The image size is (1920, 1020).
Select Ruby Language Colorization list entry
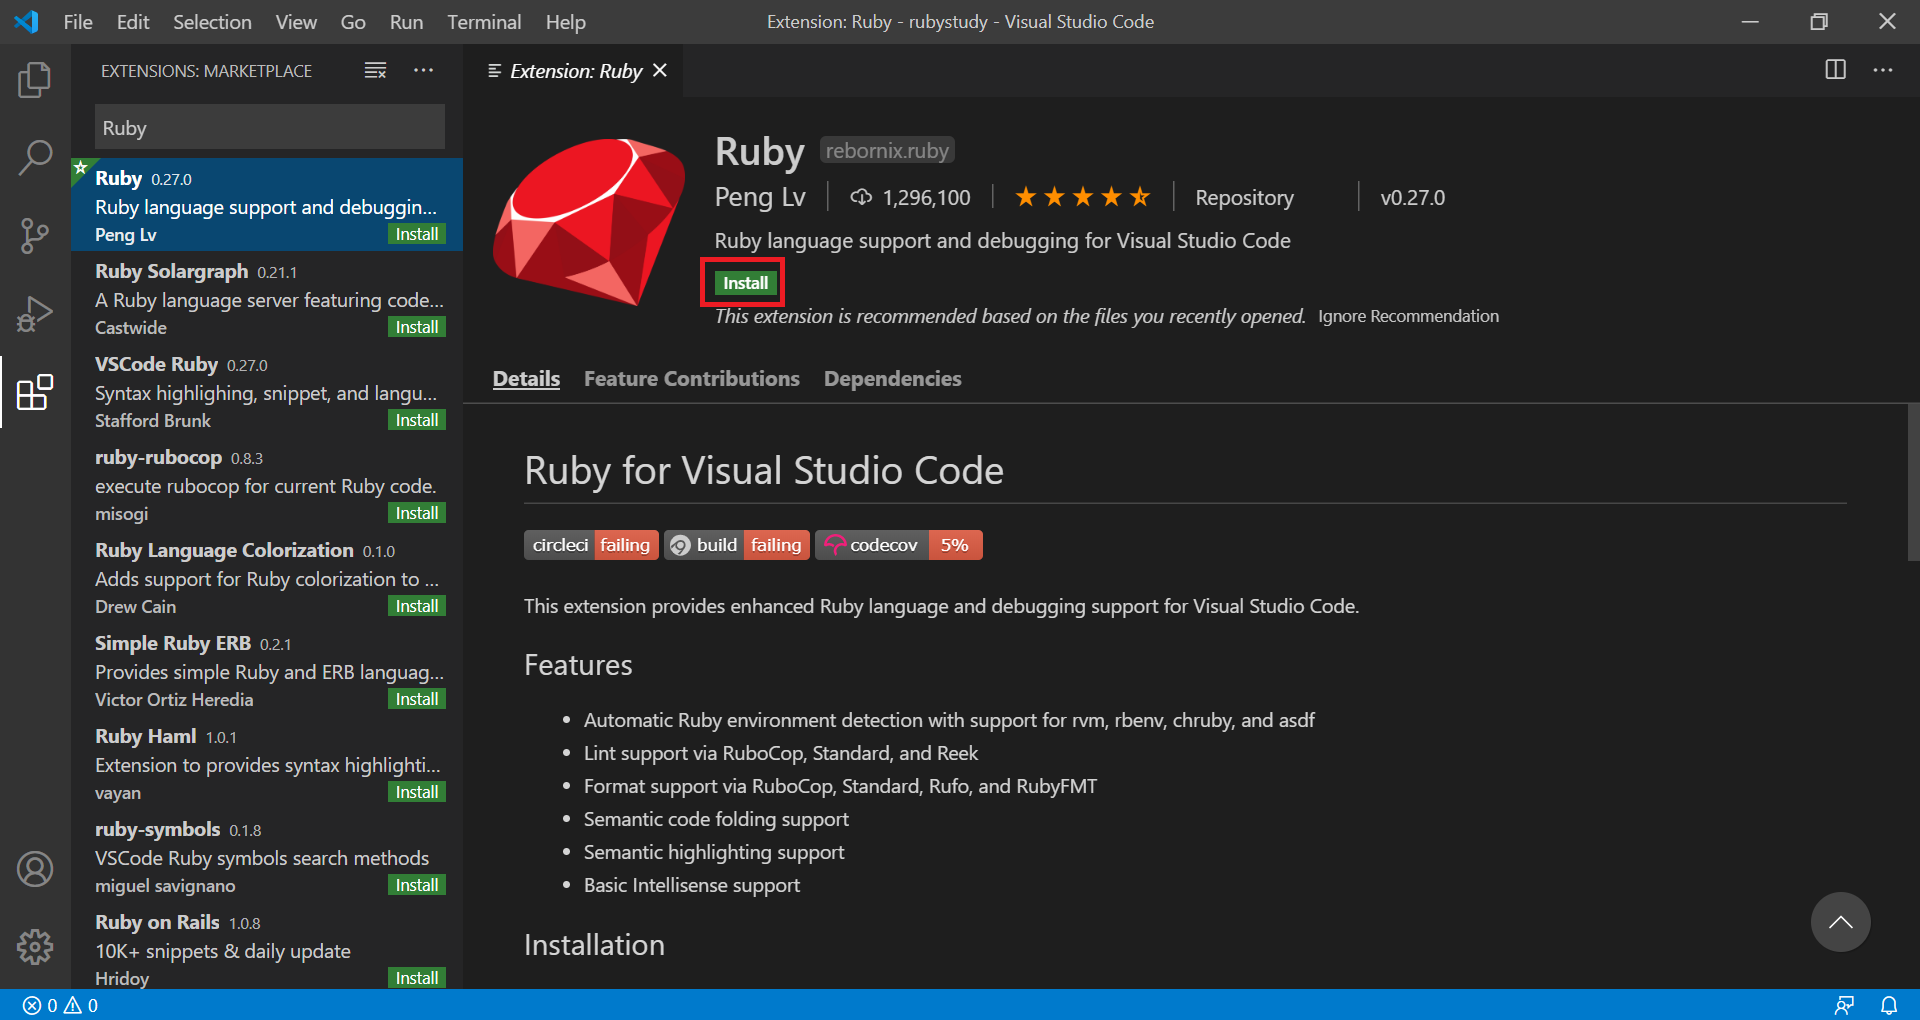click(x=267, y=577)
